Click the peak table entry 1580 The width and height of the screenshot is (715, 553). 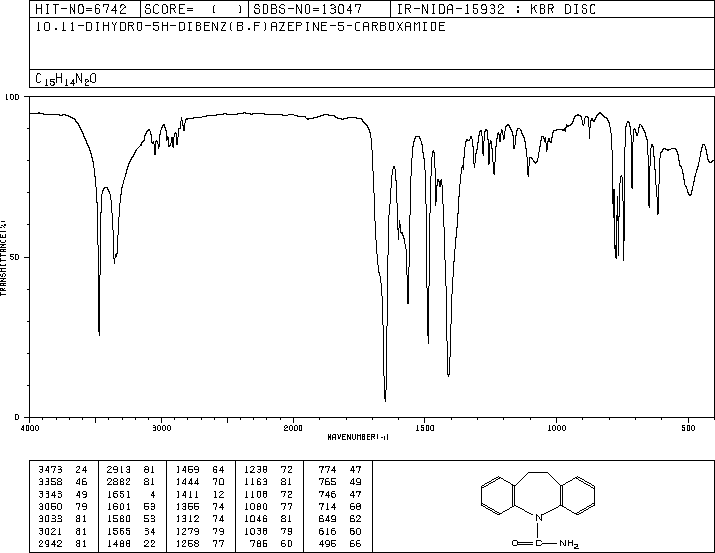119,519
